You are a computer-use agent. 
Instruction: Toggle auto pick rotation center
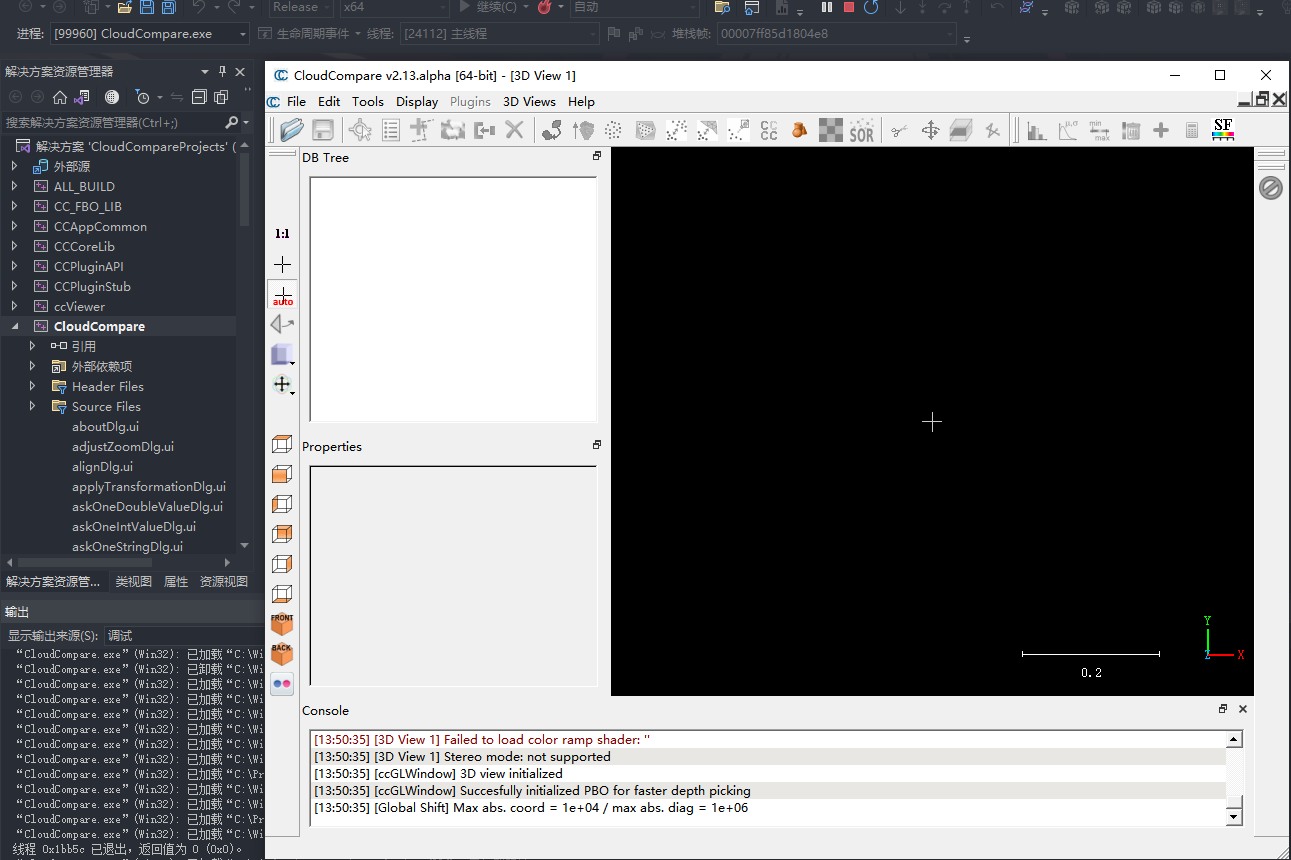point(283,295)
